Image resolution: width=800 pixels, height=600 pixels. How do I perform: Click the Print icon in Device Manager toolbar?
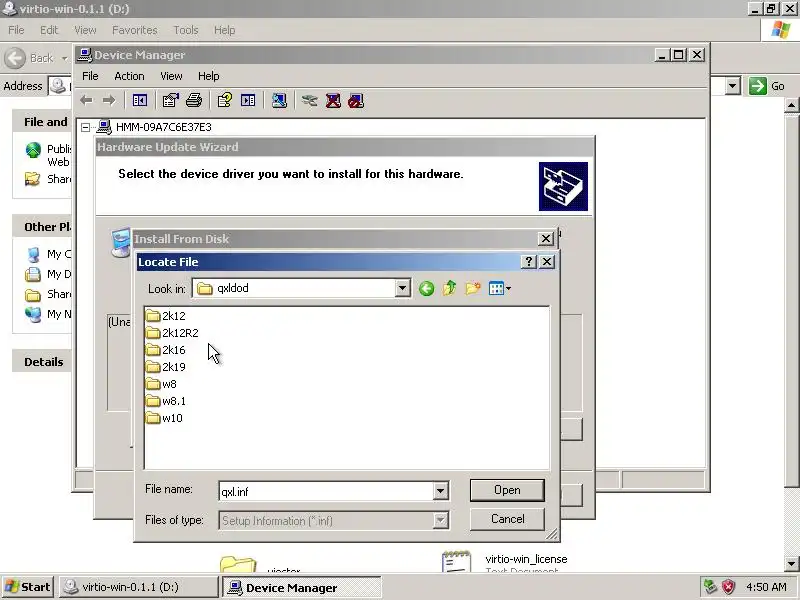[194, 101]
